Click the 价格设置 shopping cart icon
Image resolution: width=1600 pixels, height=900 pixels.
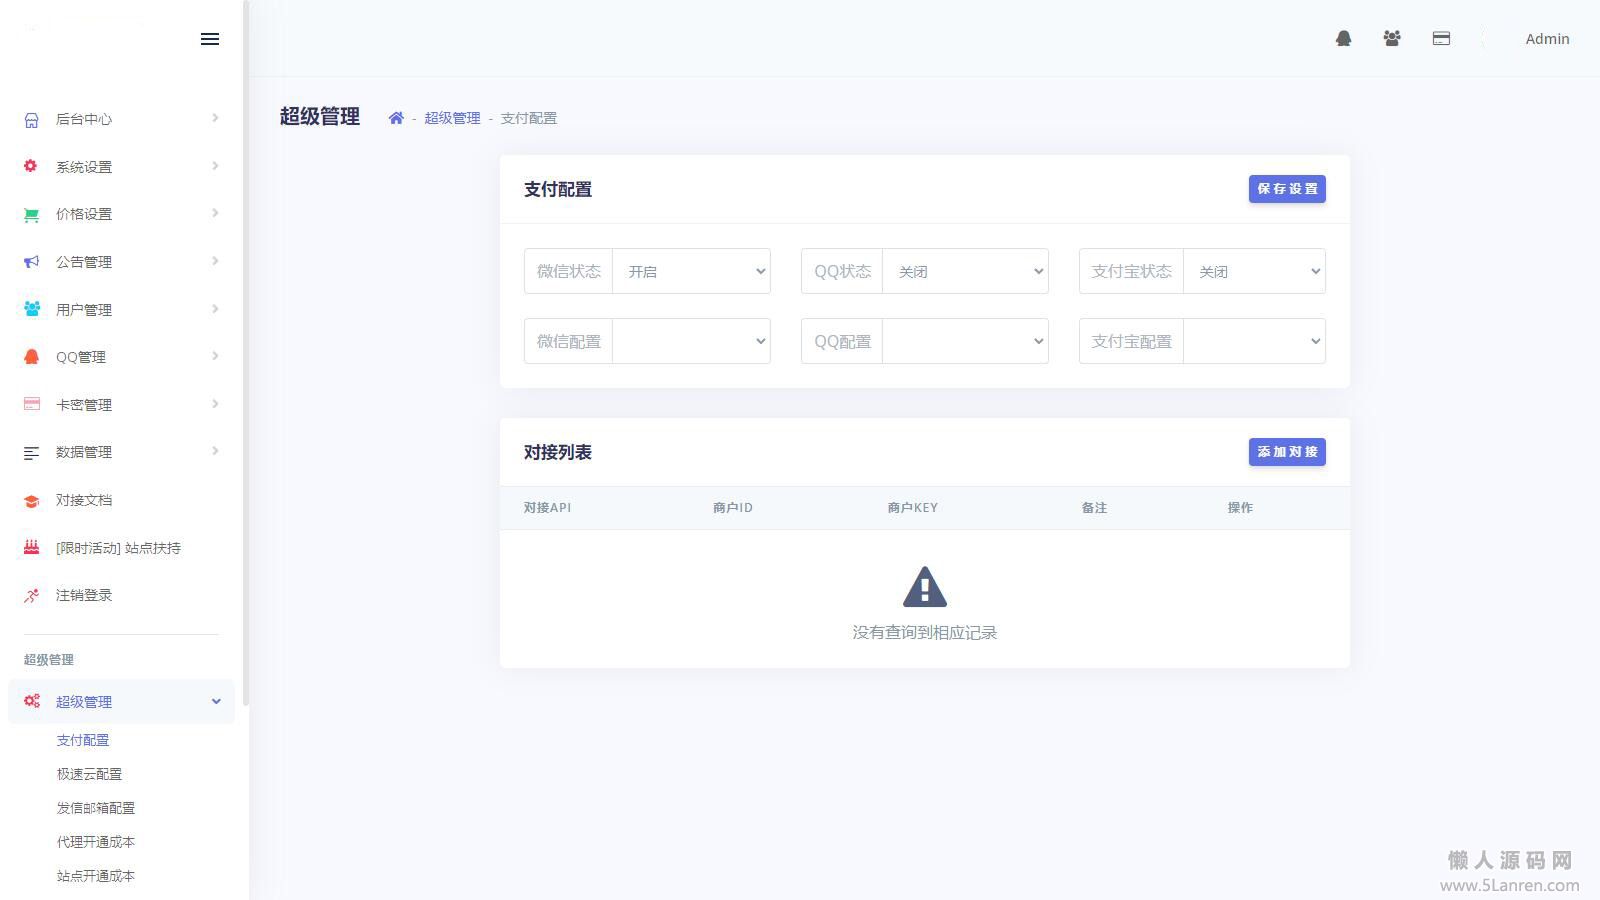coord(32,214)
